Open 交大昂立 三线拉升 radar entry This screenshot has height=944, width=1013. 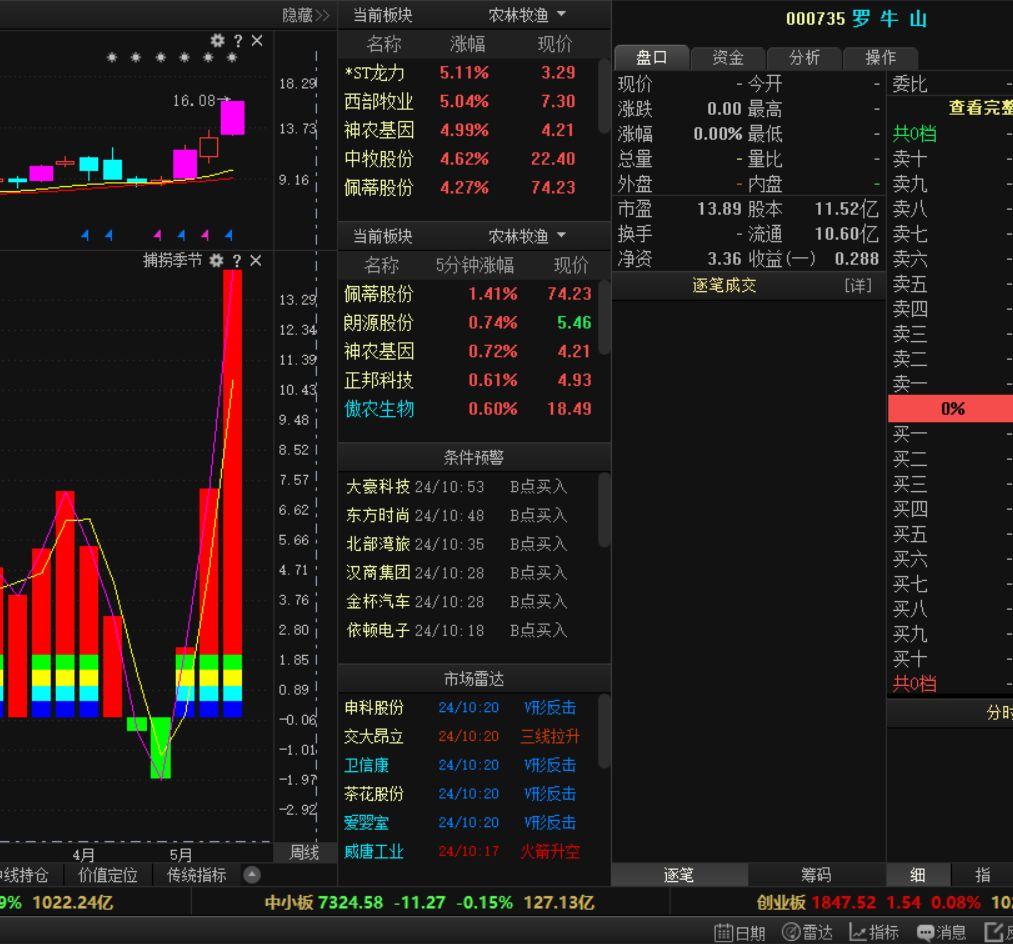[469, 737]
